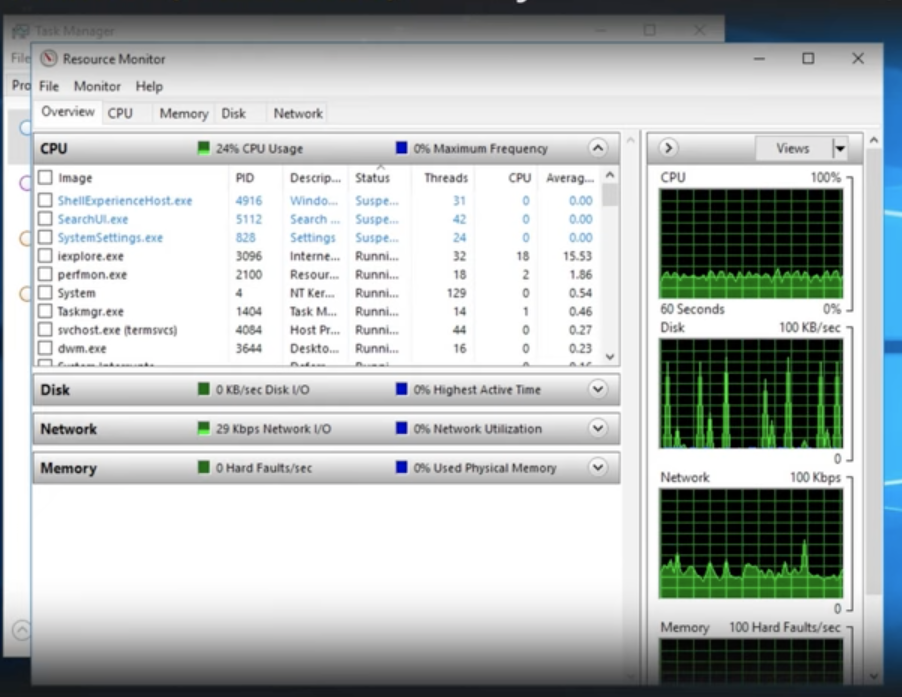Collapse the graphs pane with arrow button
The height and width of the screenshot is (697, 902).
tap(668, 148)
